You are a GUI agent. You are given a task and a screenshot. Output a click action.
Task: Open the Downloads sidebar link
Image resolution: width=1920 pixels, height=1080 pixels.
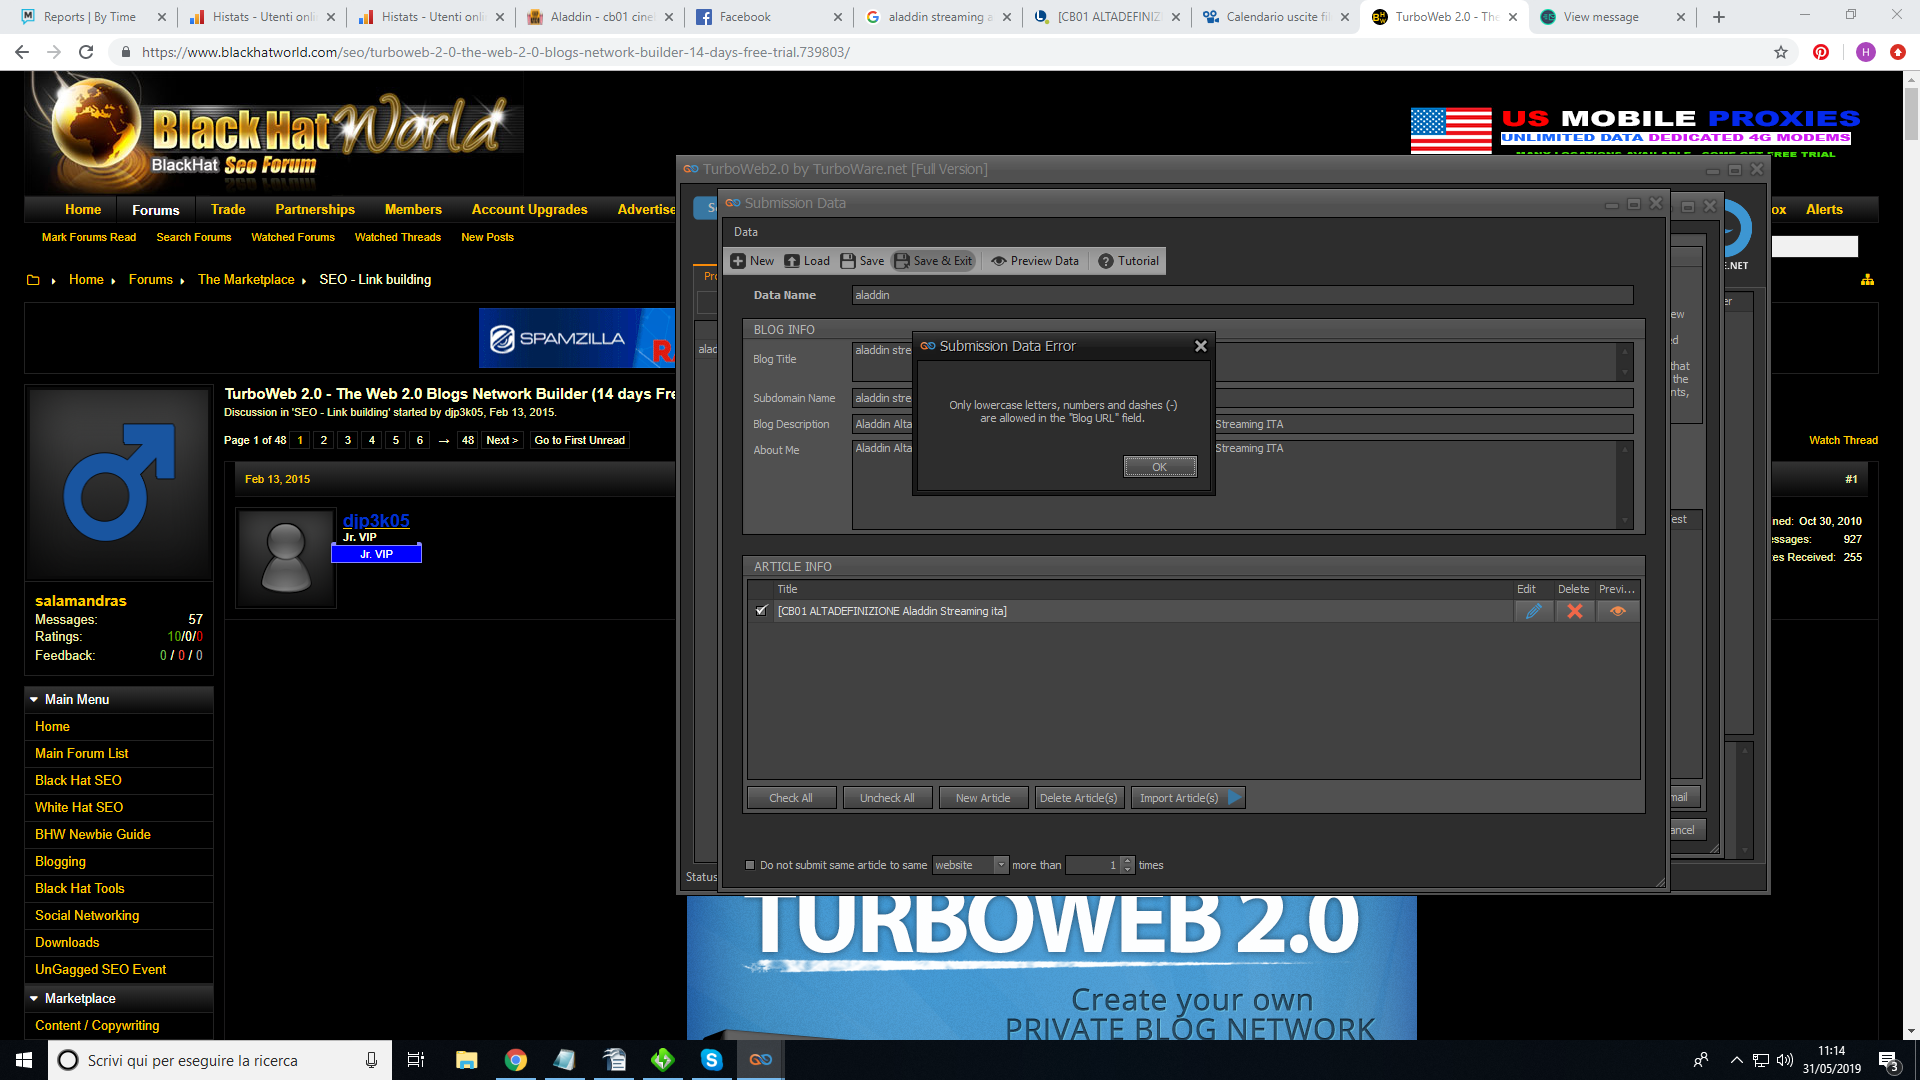(67, 942)
